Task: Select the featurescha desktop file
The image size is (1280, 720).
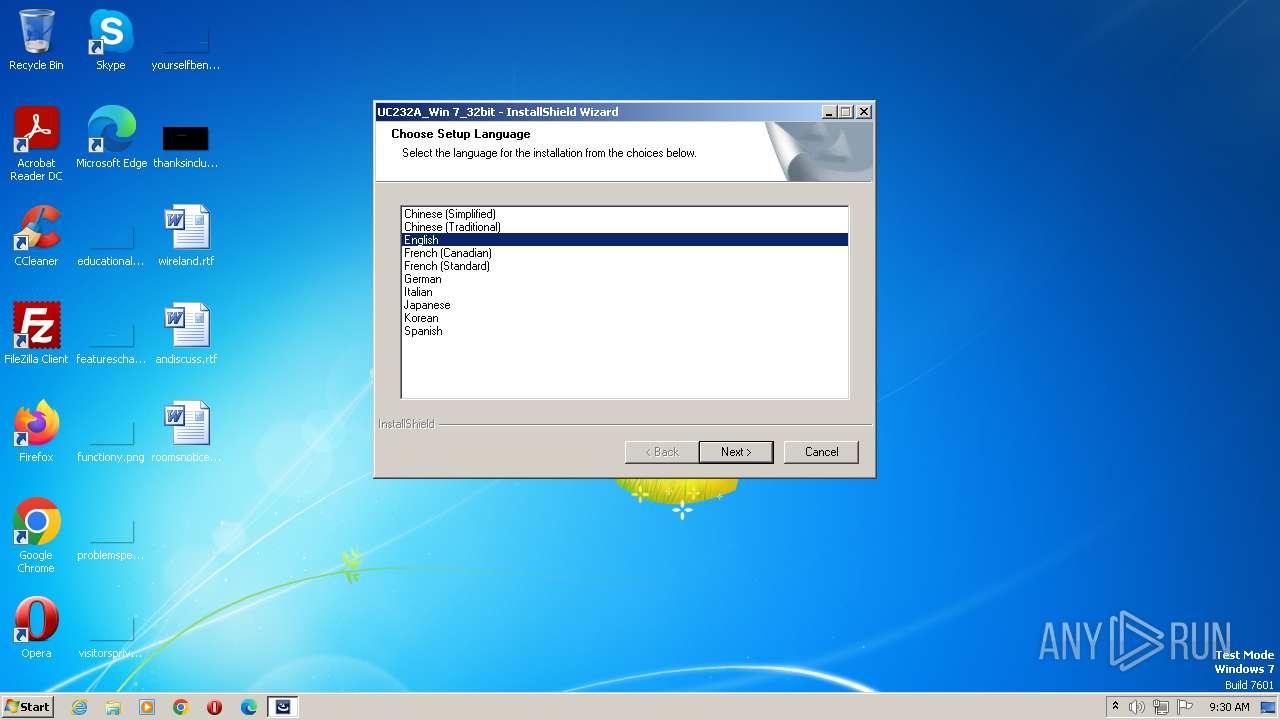Action: (x=111, y=340)
